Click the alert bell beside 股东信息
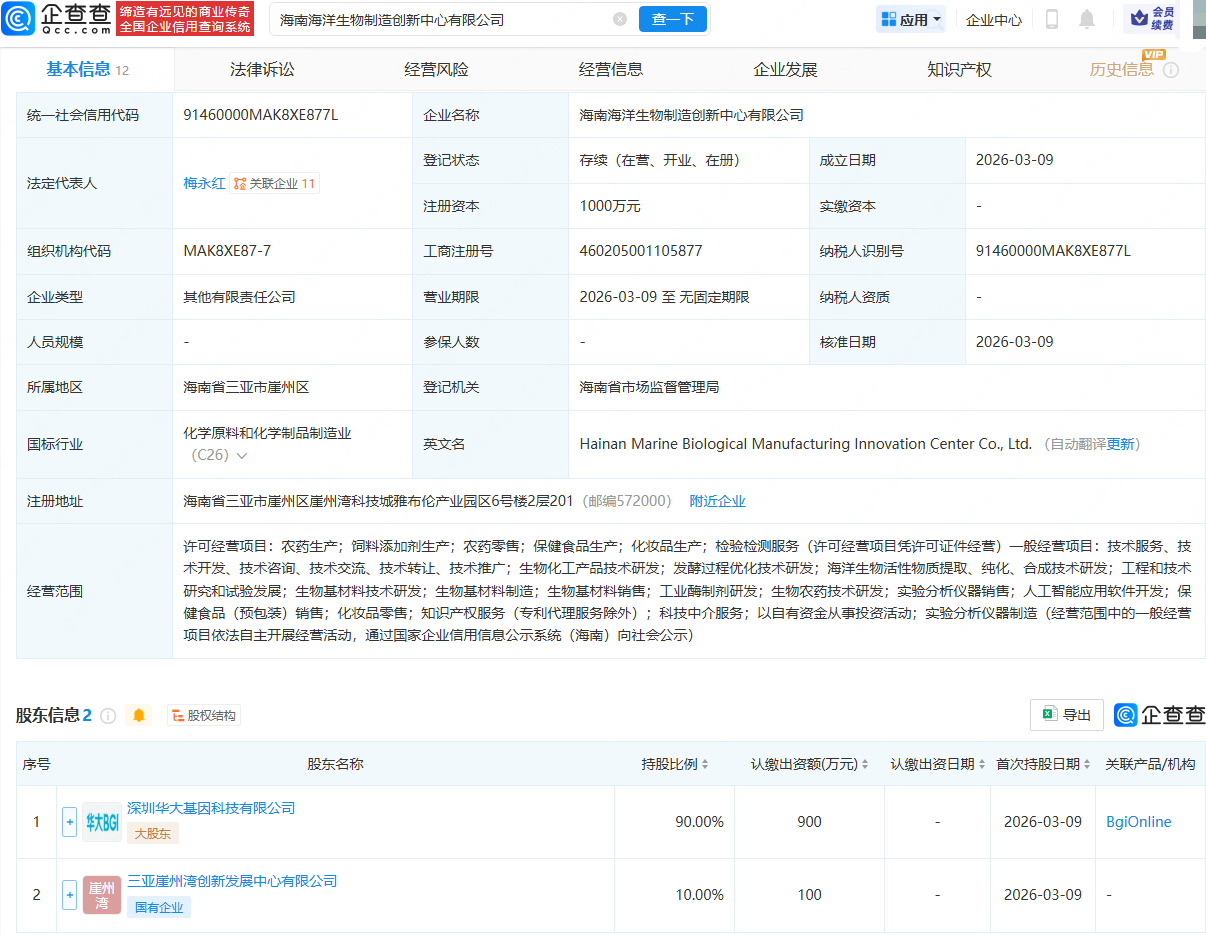Image resolution: width=1206 pixels, height=935 pixels. pos(139,715)
